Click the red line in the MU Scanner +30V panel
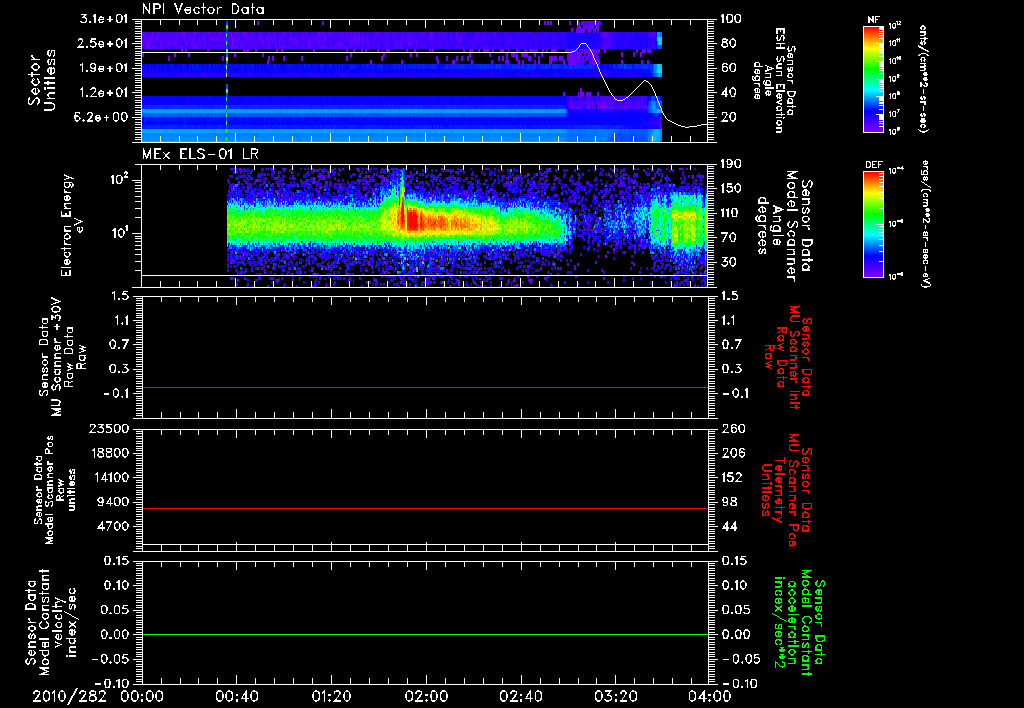The width and height of the screenshot is (1024, 708). [426, 387]
